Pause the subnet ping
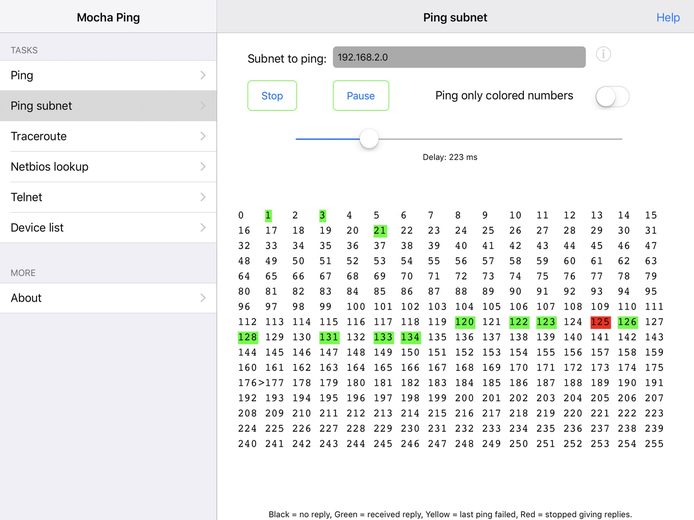The width and height of the screenshot is (694, 520). point(361,96)
